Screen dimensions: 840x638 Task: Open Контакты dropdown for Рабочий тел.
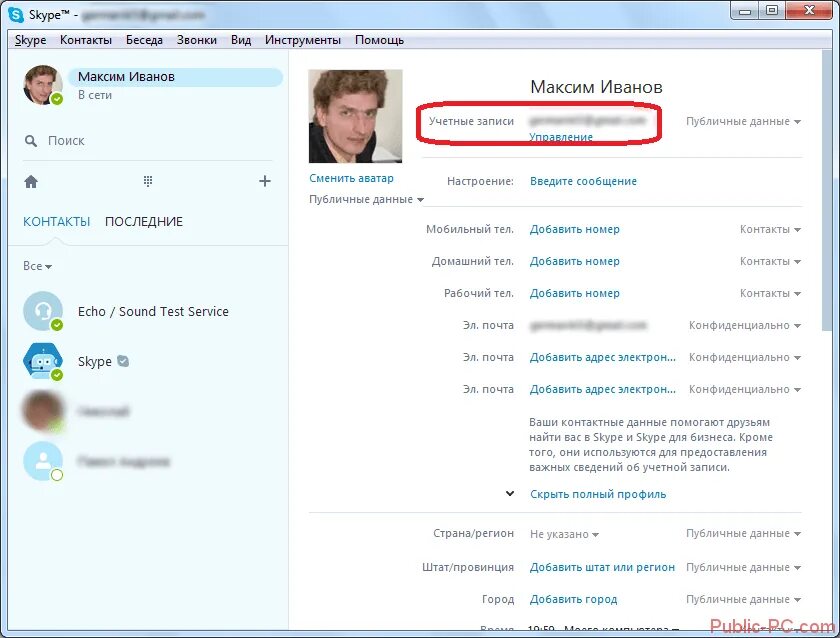(x=770, y=294)
